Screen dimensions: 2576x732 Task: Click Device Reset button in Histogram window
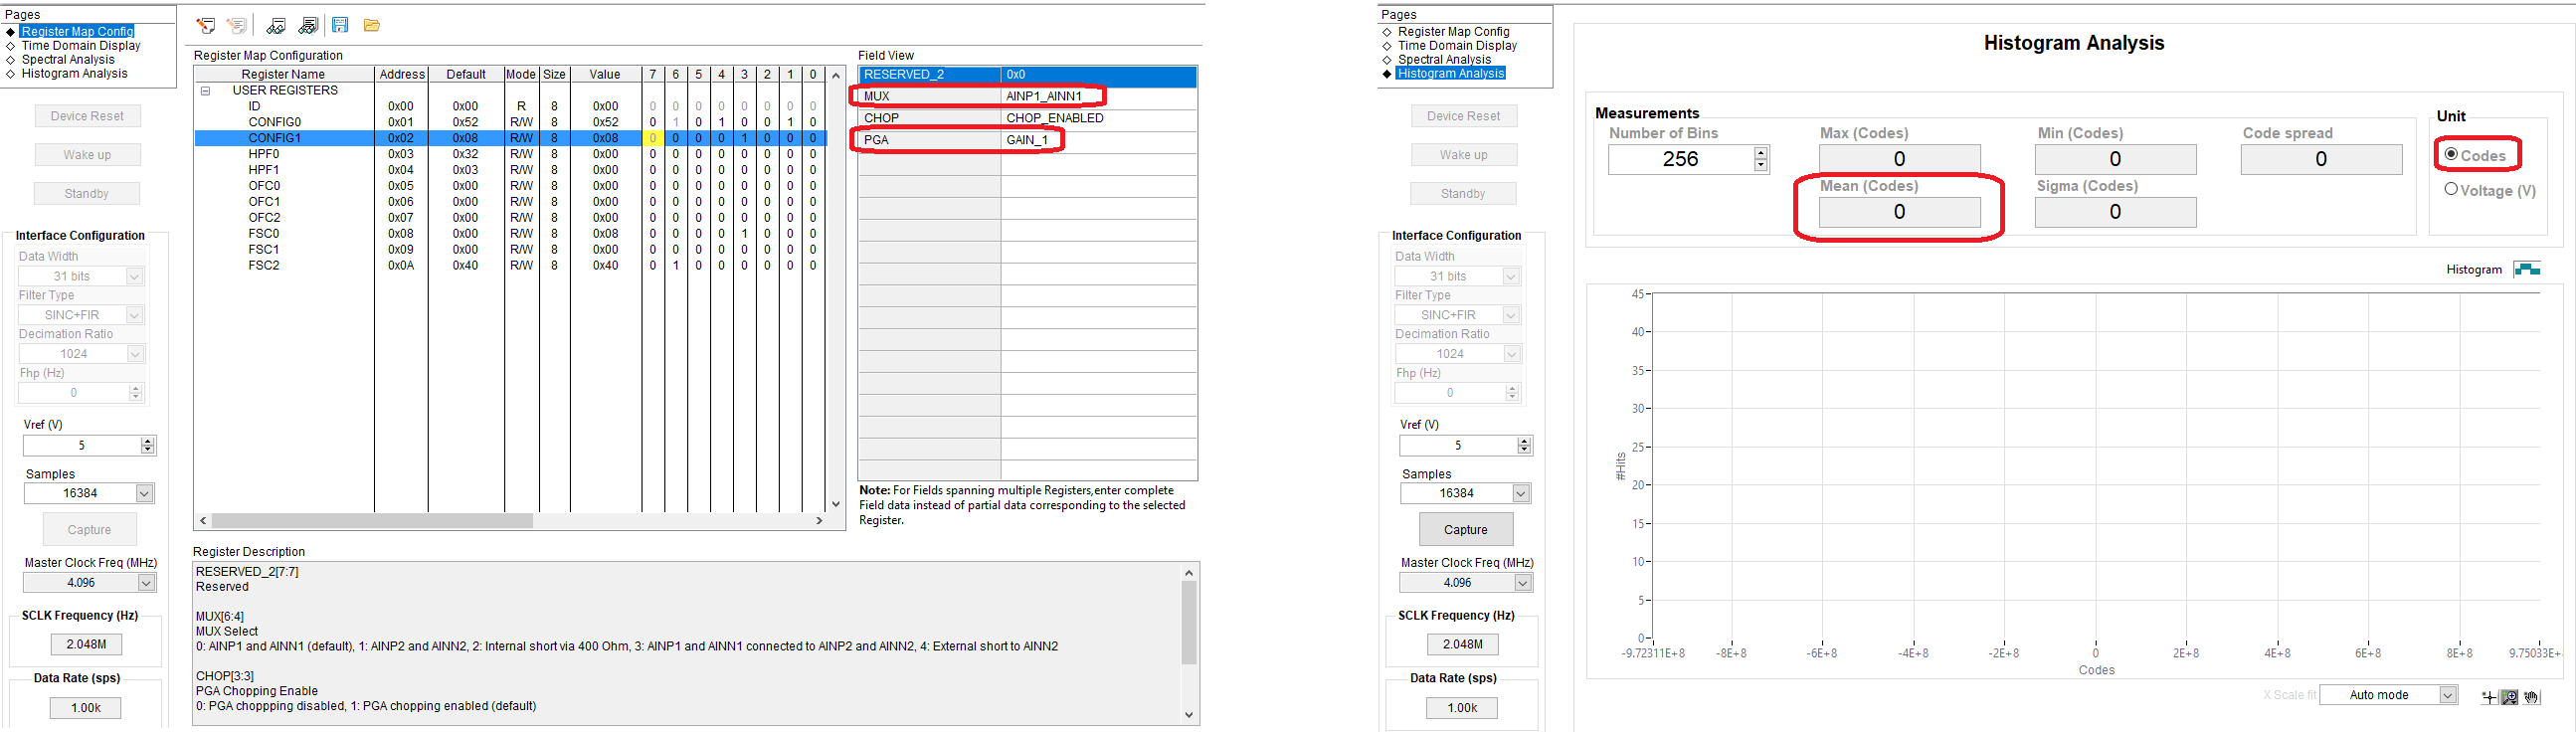click(x=1463, y=116)
